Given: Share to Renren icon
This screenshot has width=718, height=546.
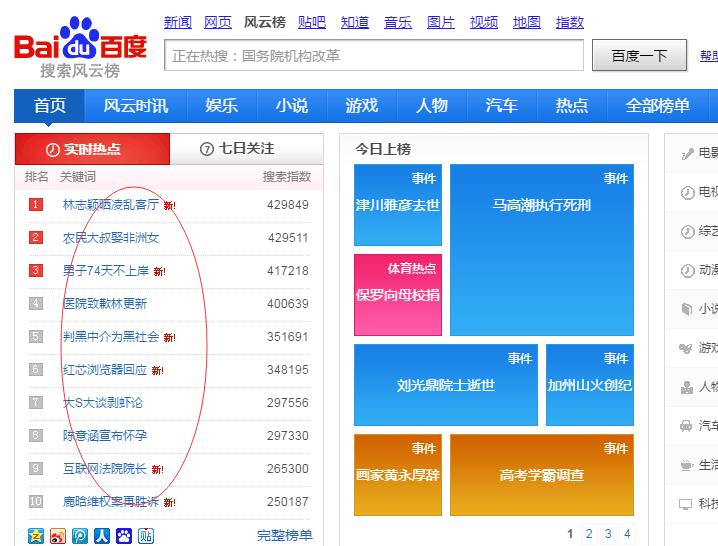Looking at the screenshot, I should [102, 535].
